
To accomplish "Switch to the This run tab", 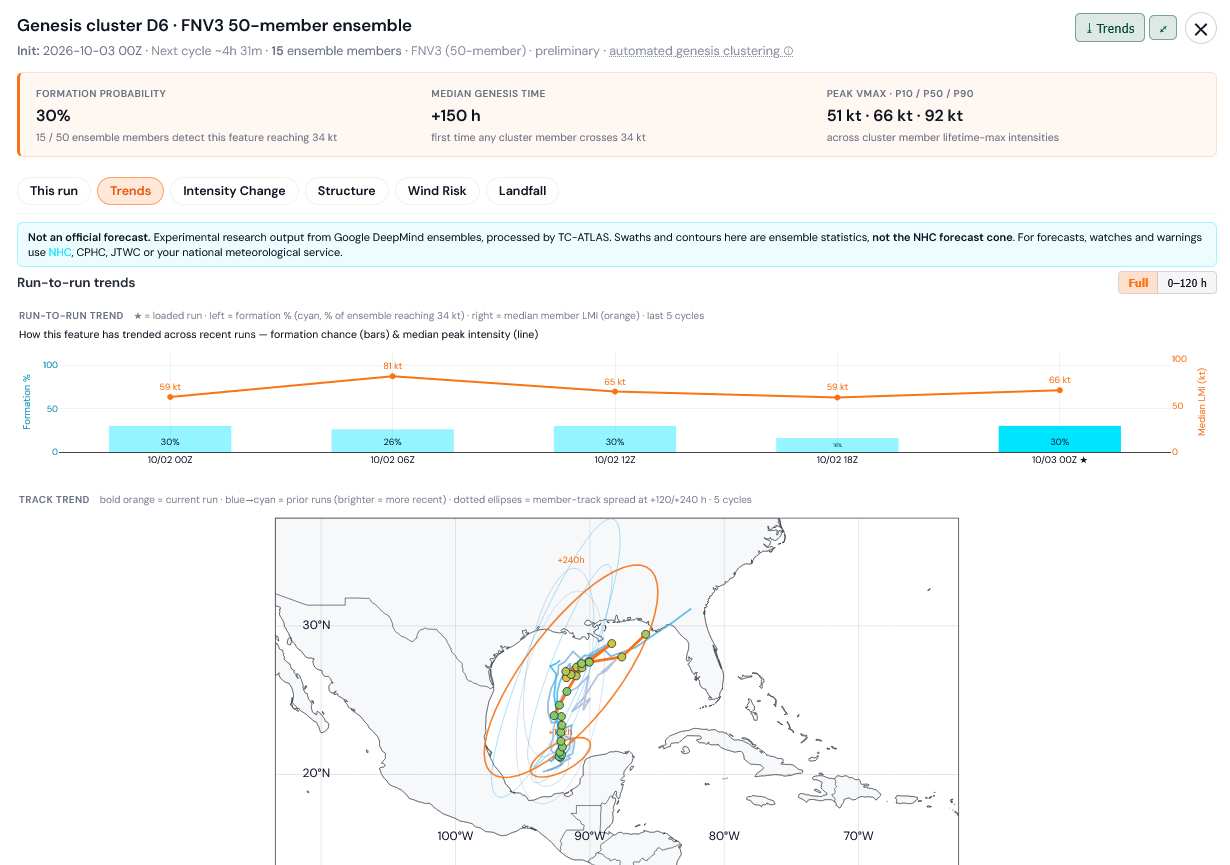I will coord(54,191).
